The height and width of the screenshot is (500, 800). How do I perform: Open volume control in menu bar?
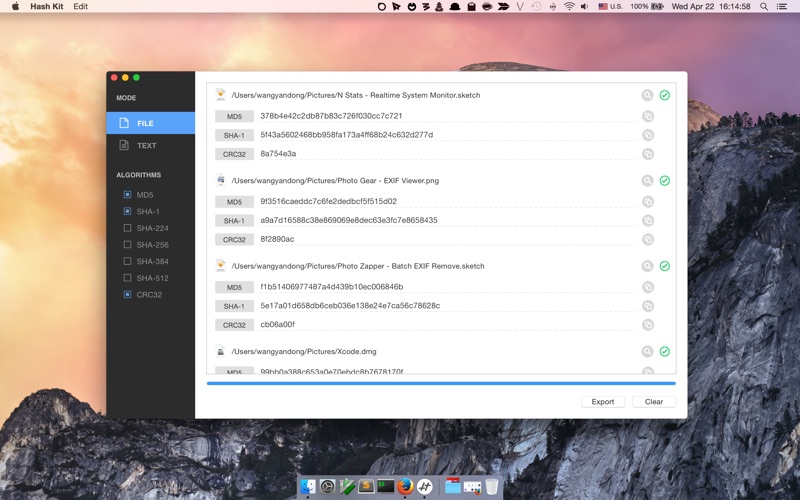pos(585,7)
